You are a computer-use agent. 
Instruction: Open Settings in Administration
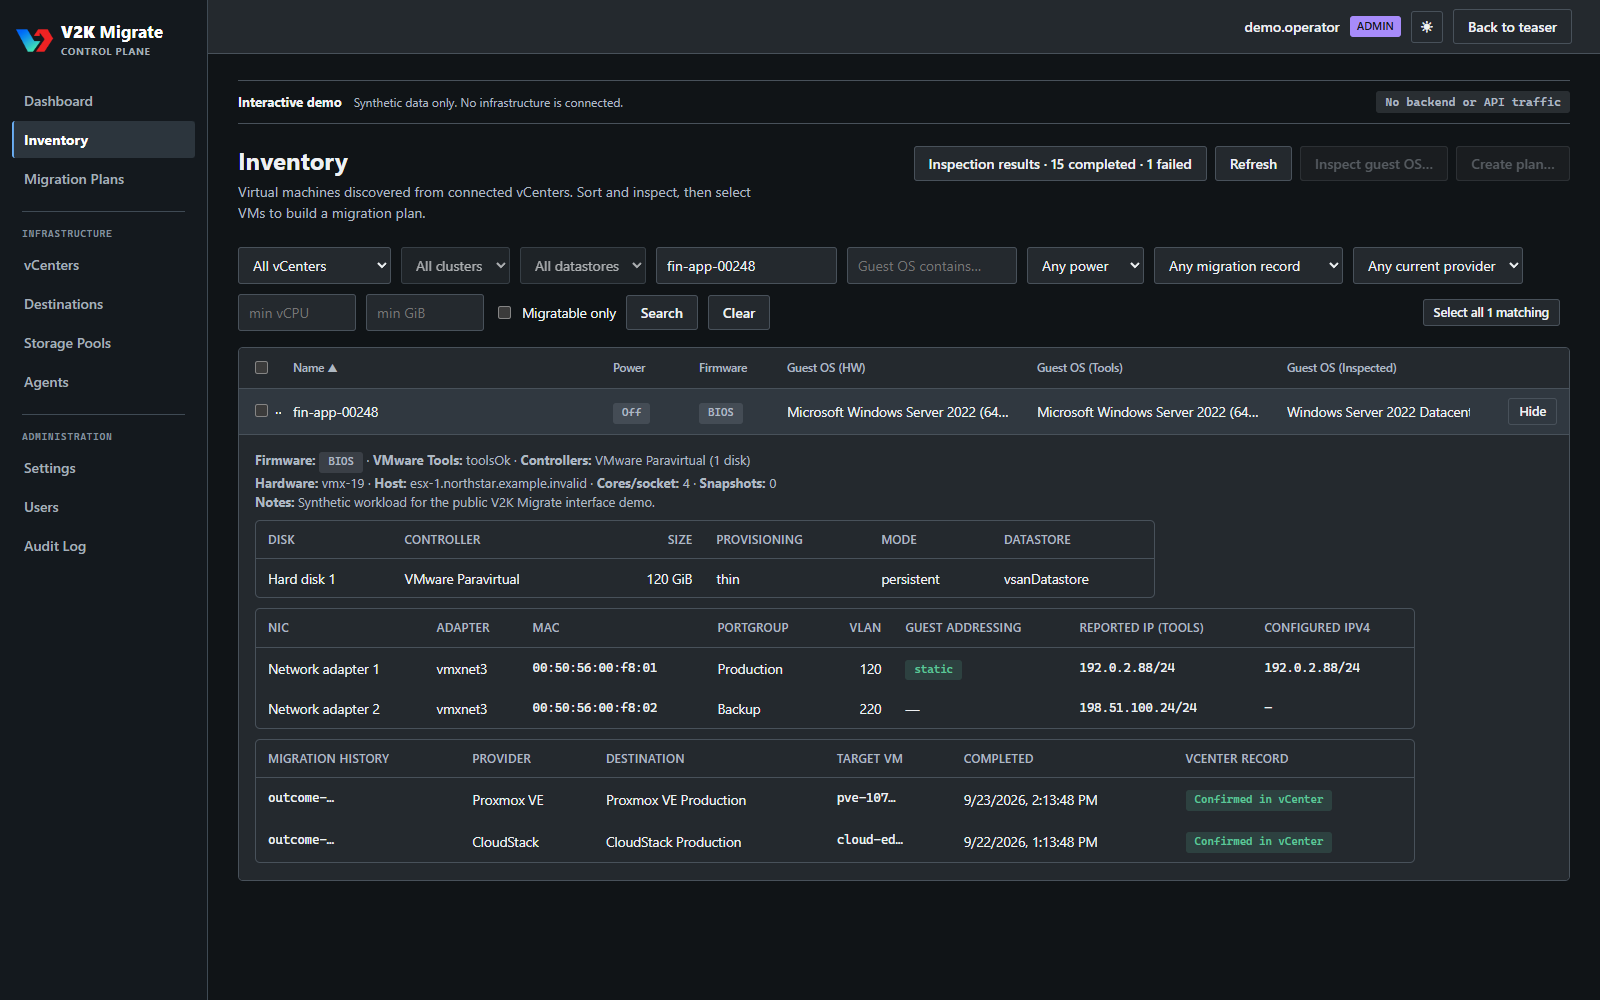pyautogui.click(x=103, y=468)
